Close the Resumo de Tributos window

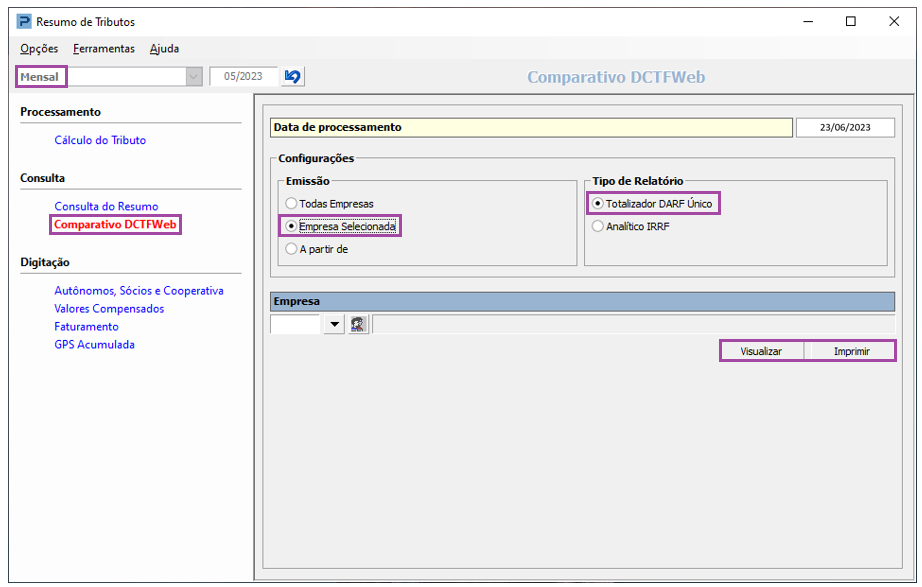pos(894,22)
